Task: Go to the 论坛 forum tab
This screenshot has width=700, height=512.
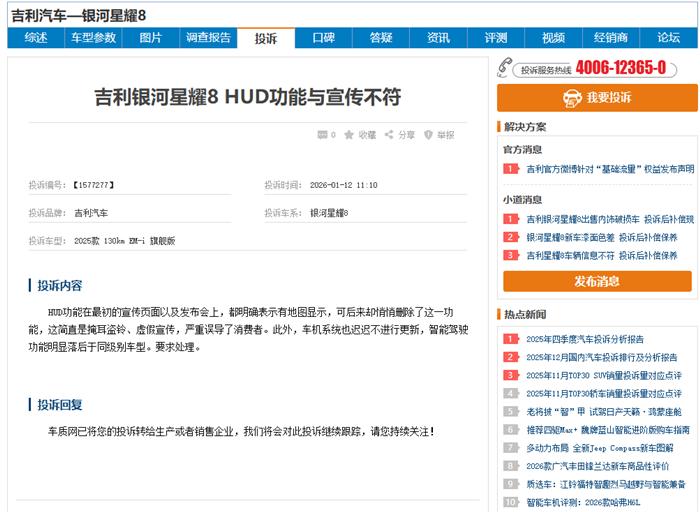Action: (668, 38)
